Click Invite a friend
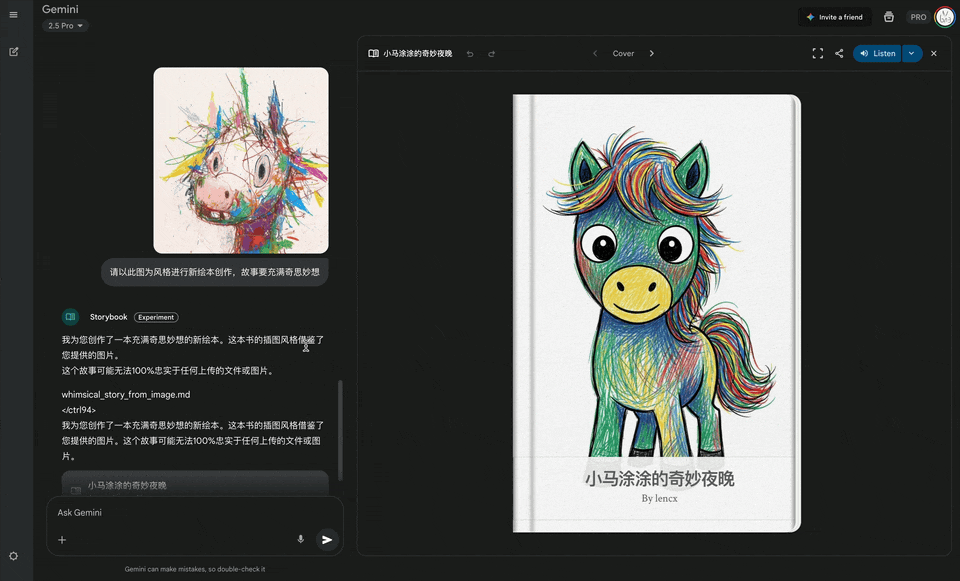Screen dimensions: 960x581 (834, 17)
